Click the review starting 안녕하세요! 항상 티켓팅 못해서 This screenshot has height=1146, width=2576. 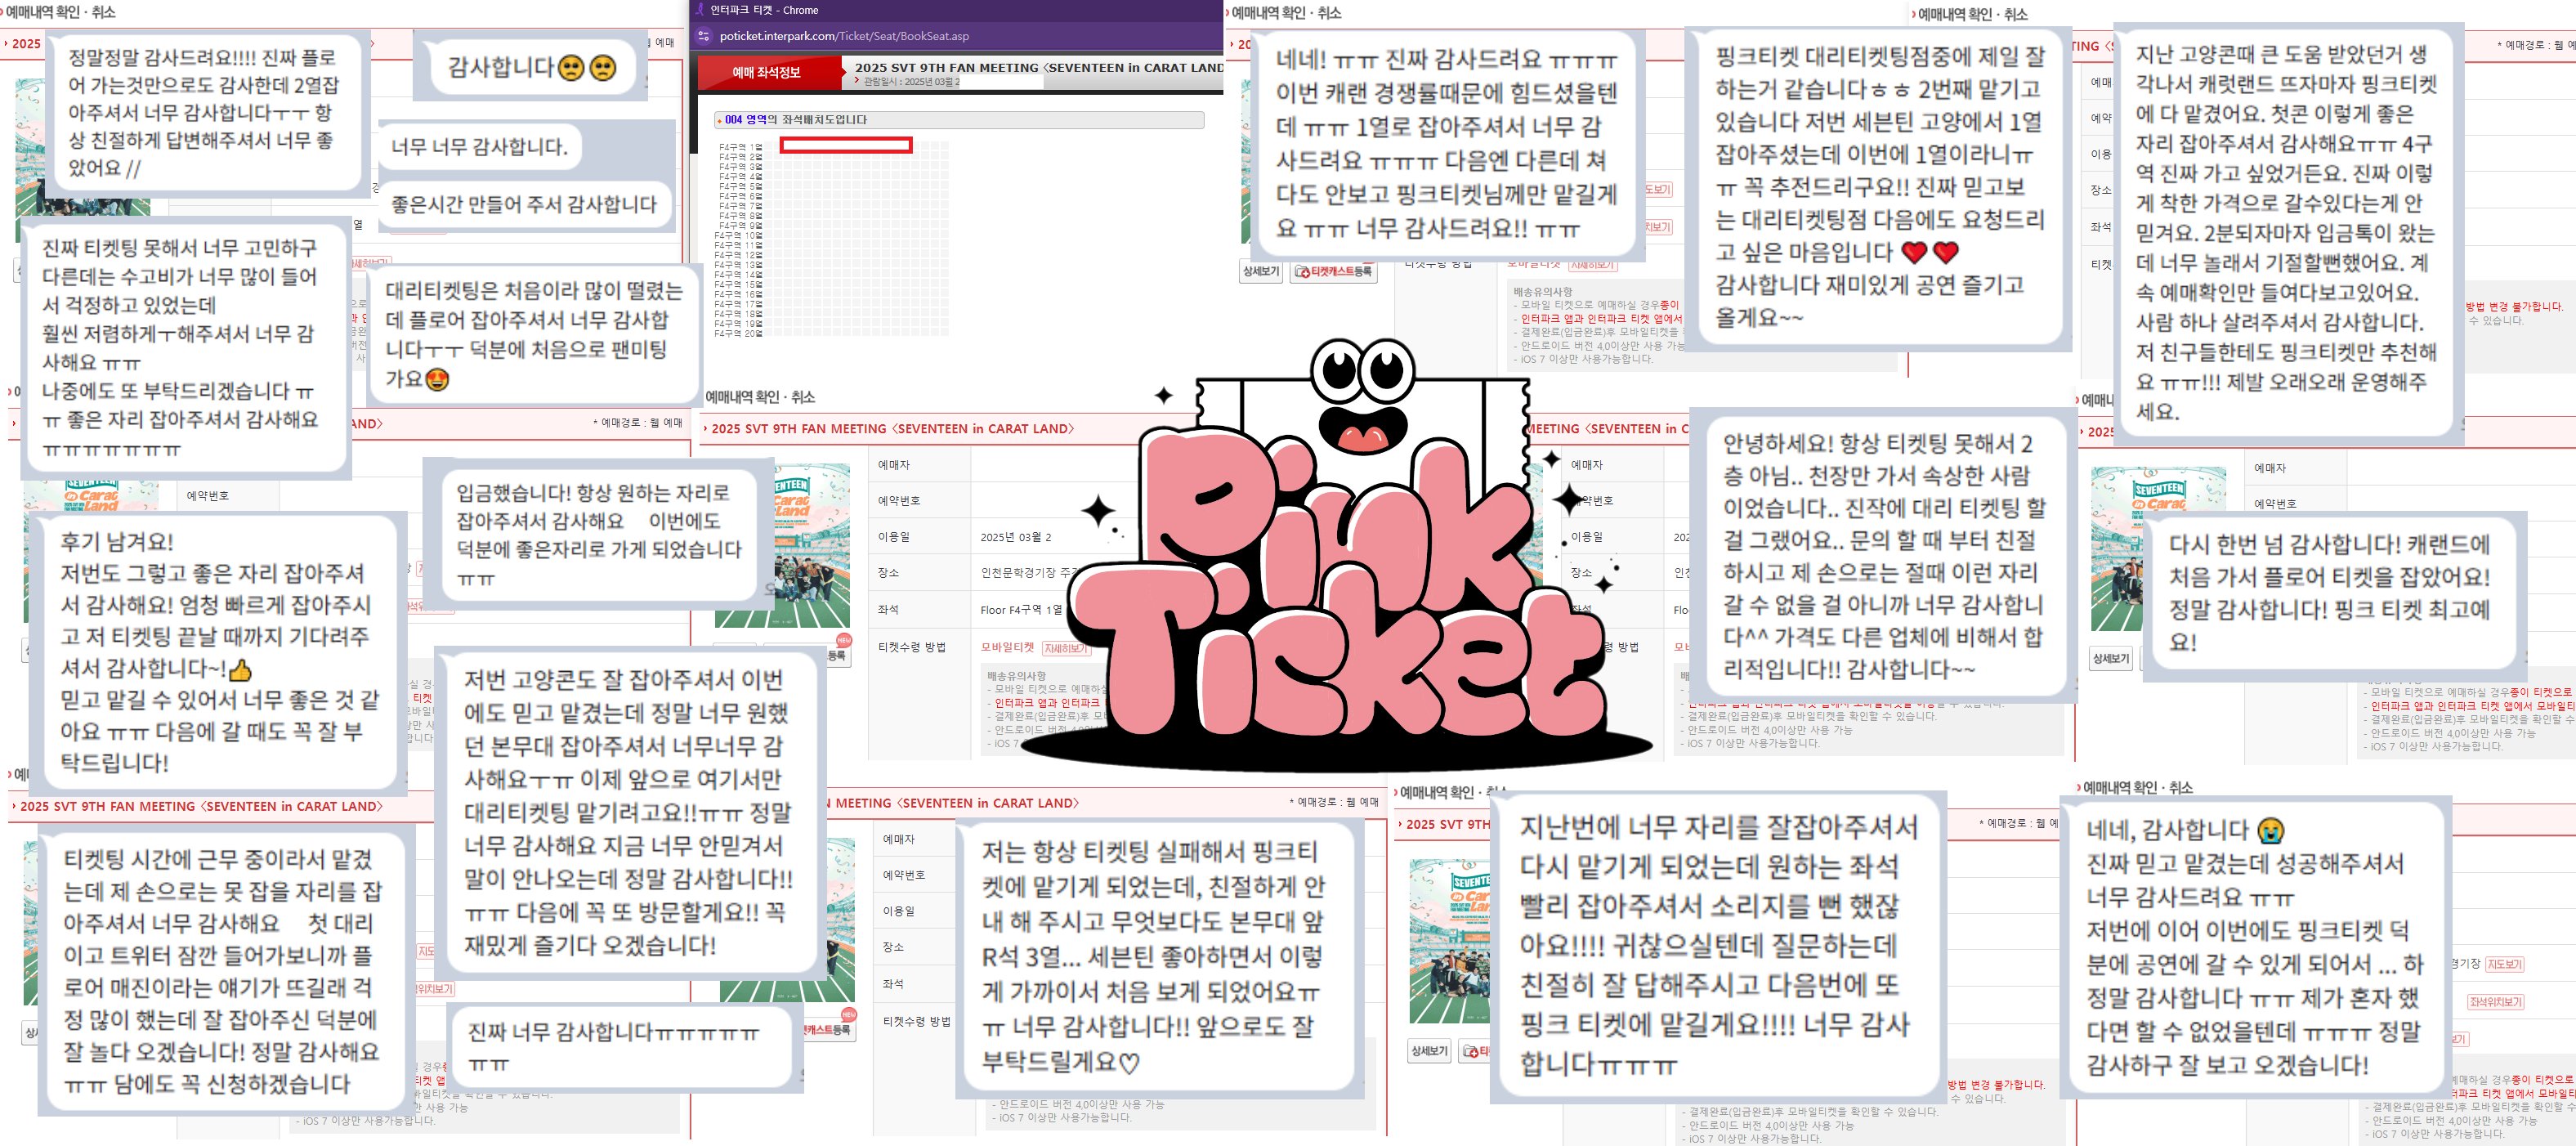click(x=1882, y=556)
